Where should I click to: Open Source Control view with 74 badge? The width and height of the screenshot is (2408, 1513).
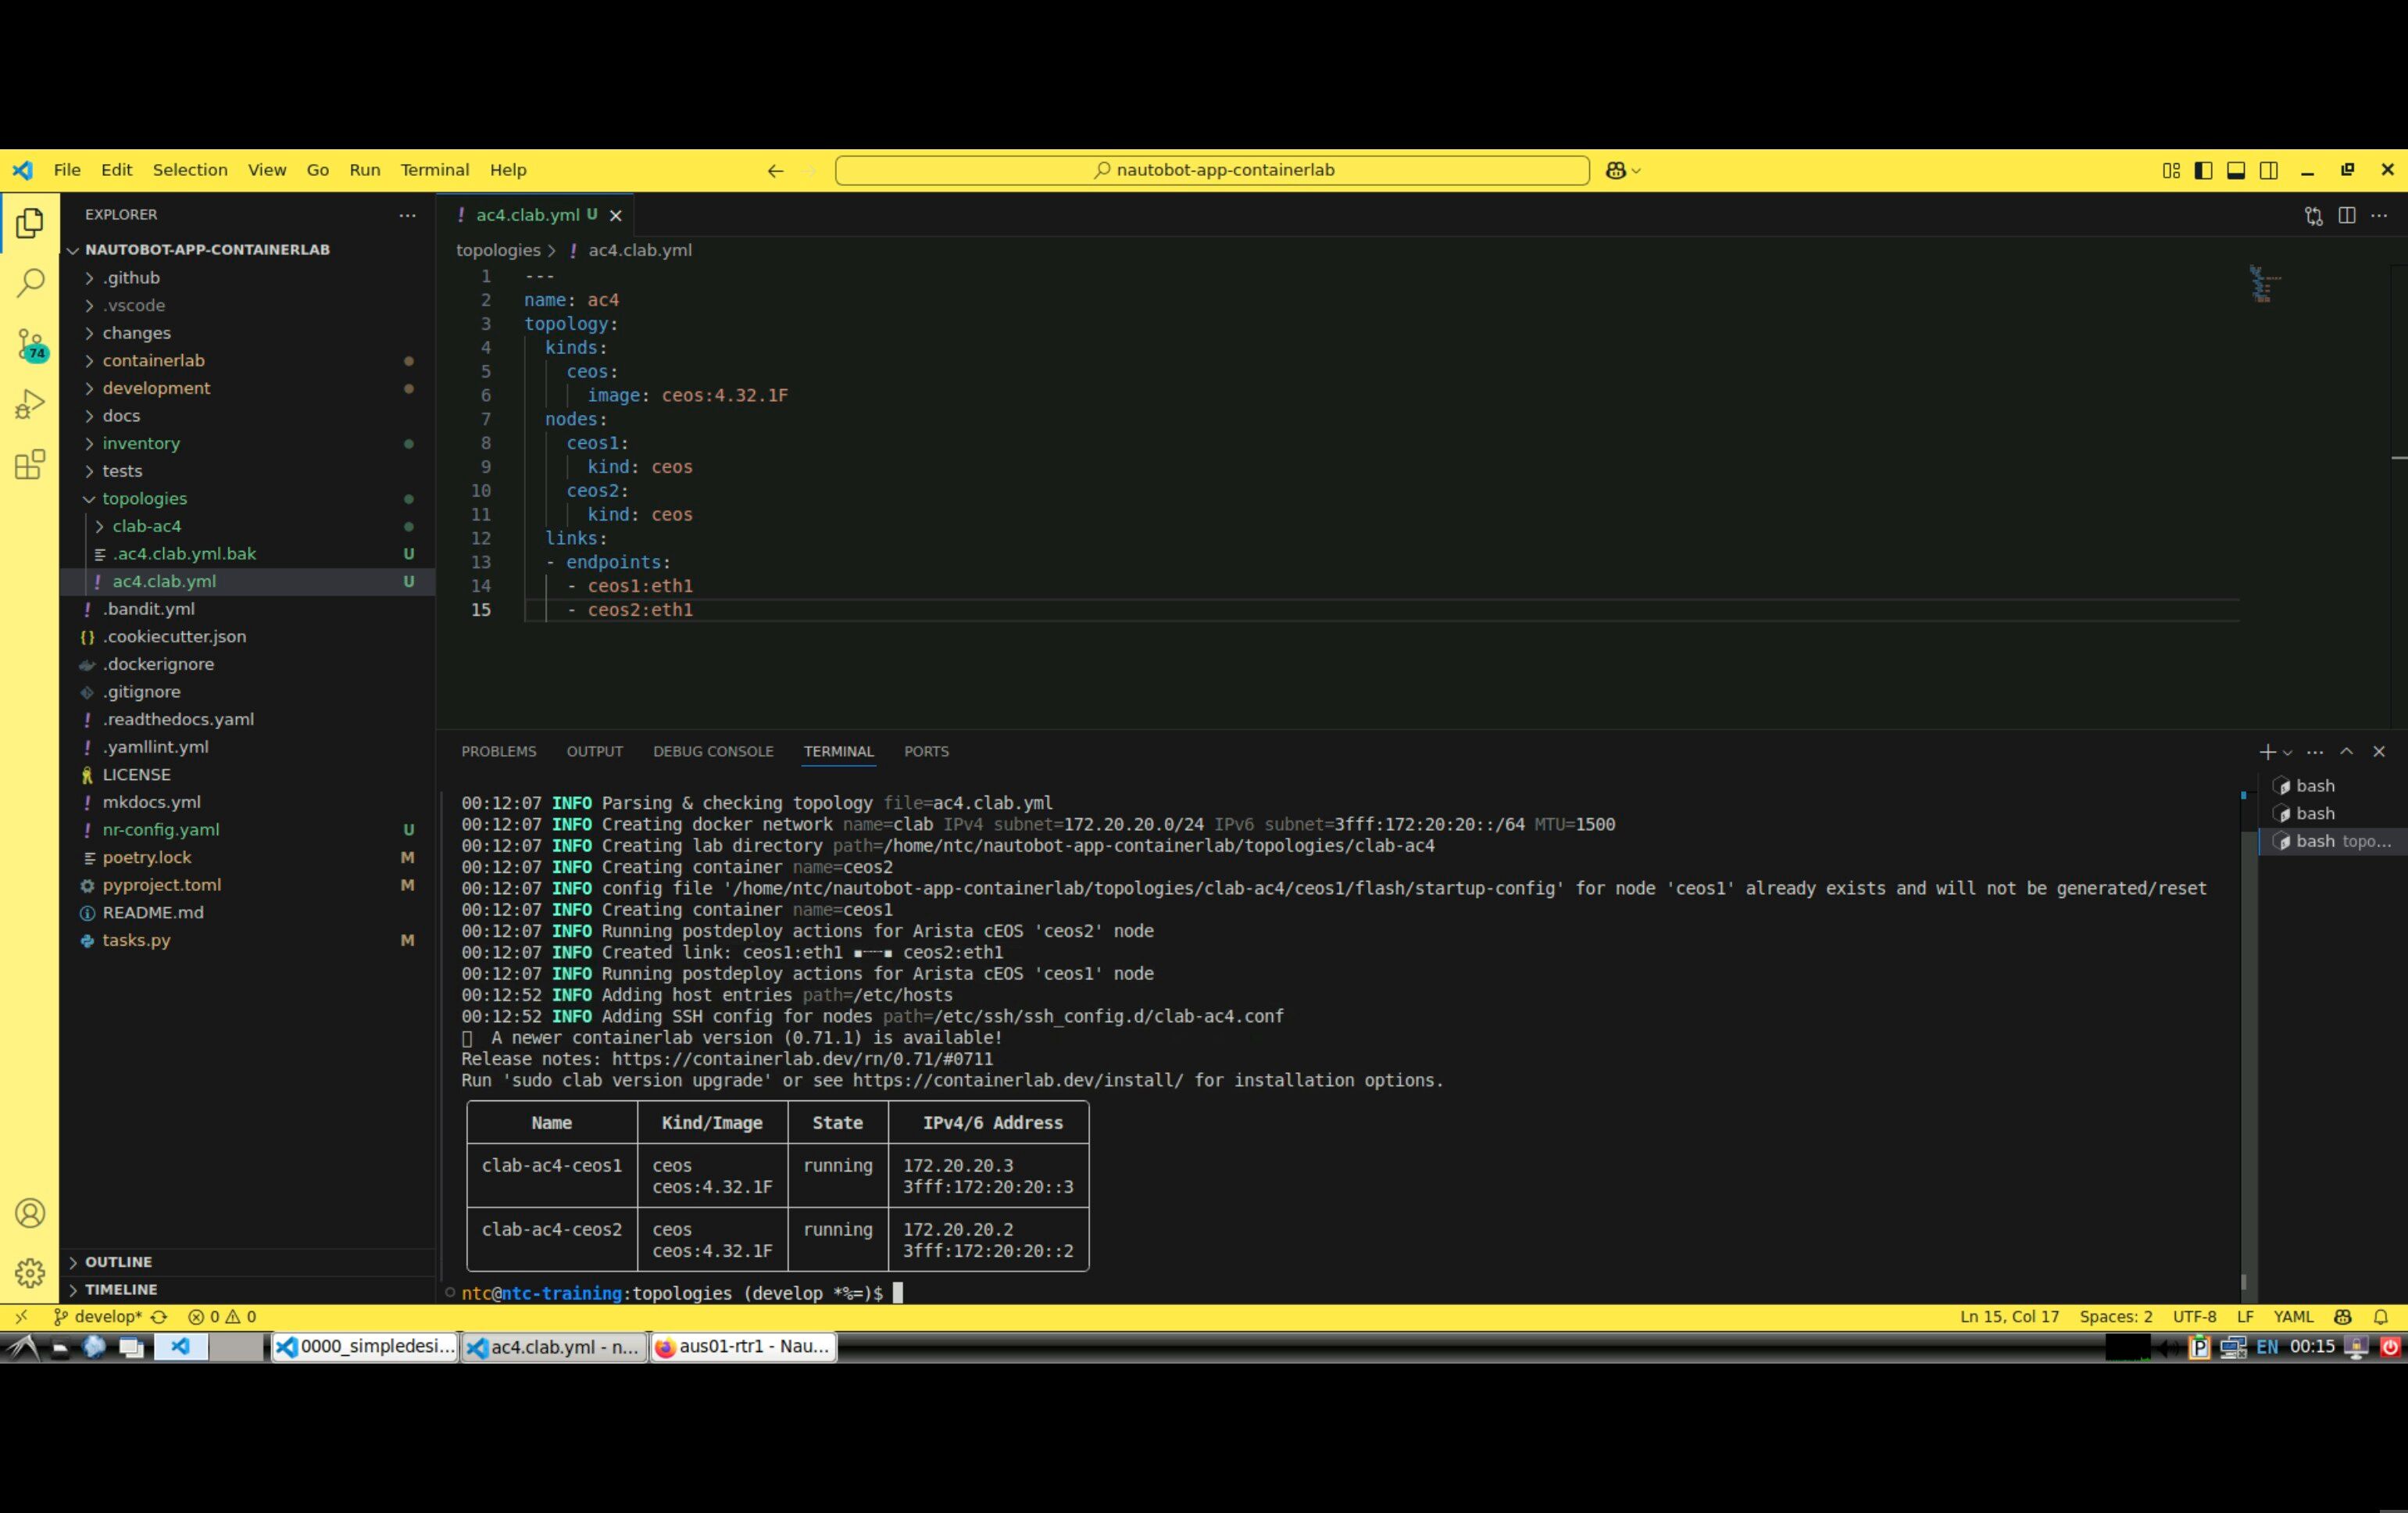click(x=30, y=344)
